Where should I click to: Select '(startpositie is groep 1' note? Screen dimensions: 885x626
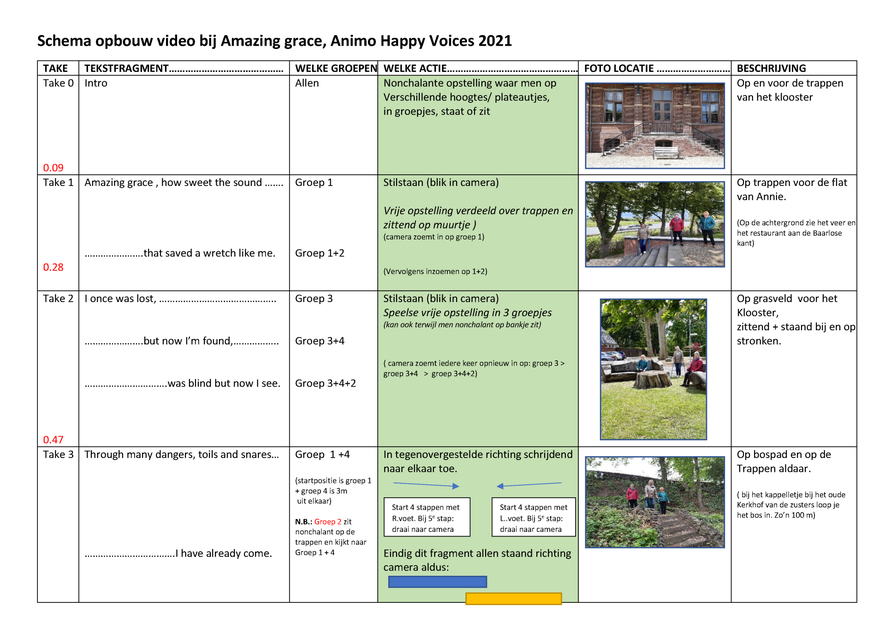[333, 481]
